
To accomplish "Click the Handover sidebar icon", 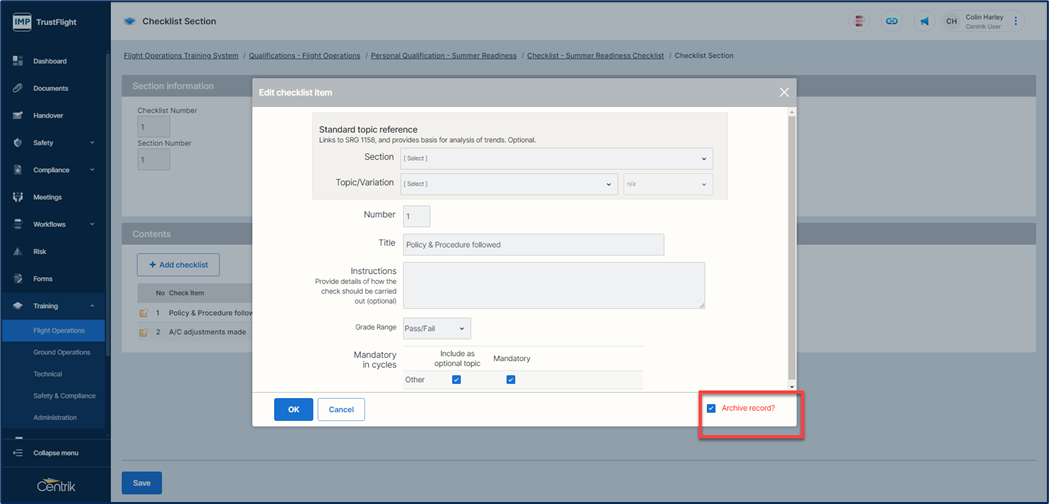I will 18,115.
